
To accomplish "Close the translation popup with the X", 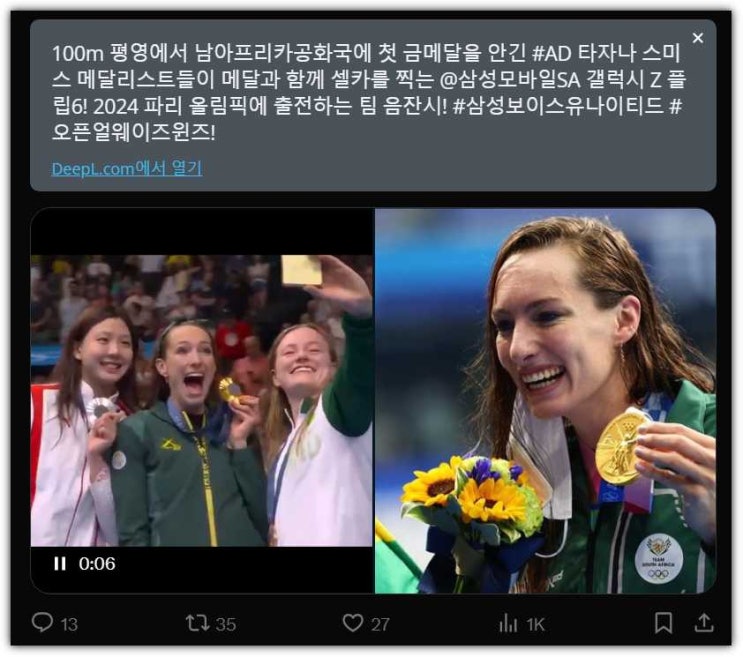I will pyautogui.click(x=698, y=38).
